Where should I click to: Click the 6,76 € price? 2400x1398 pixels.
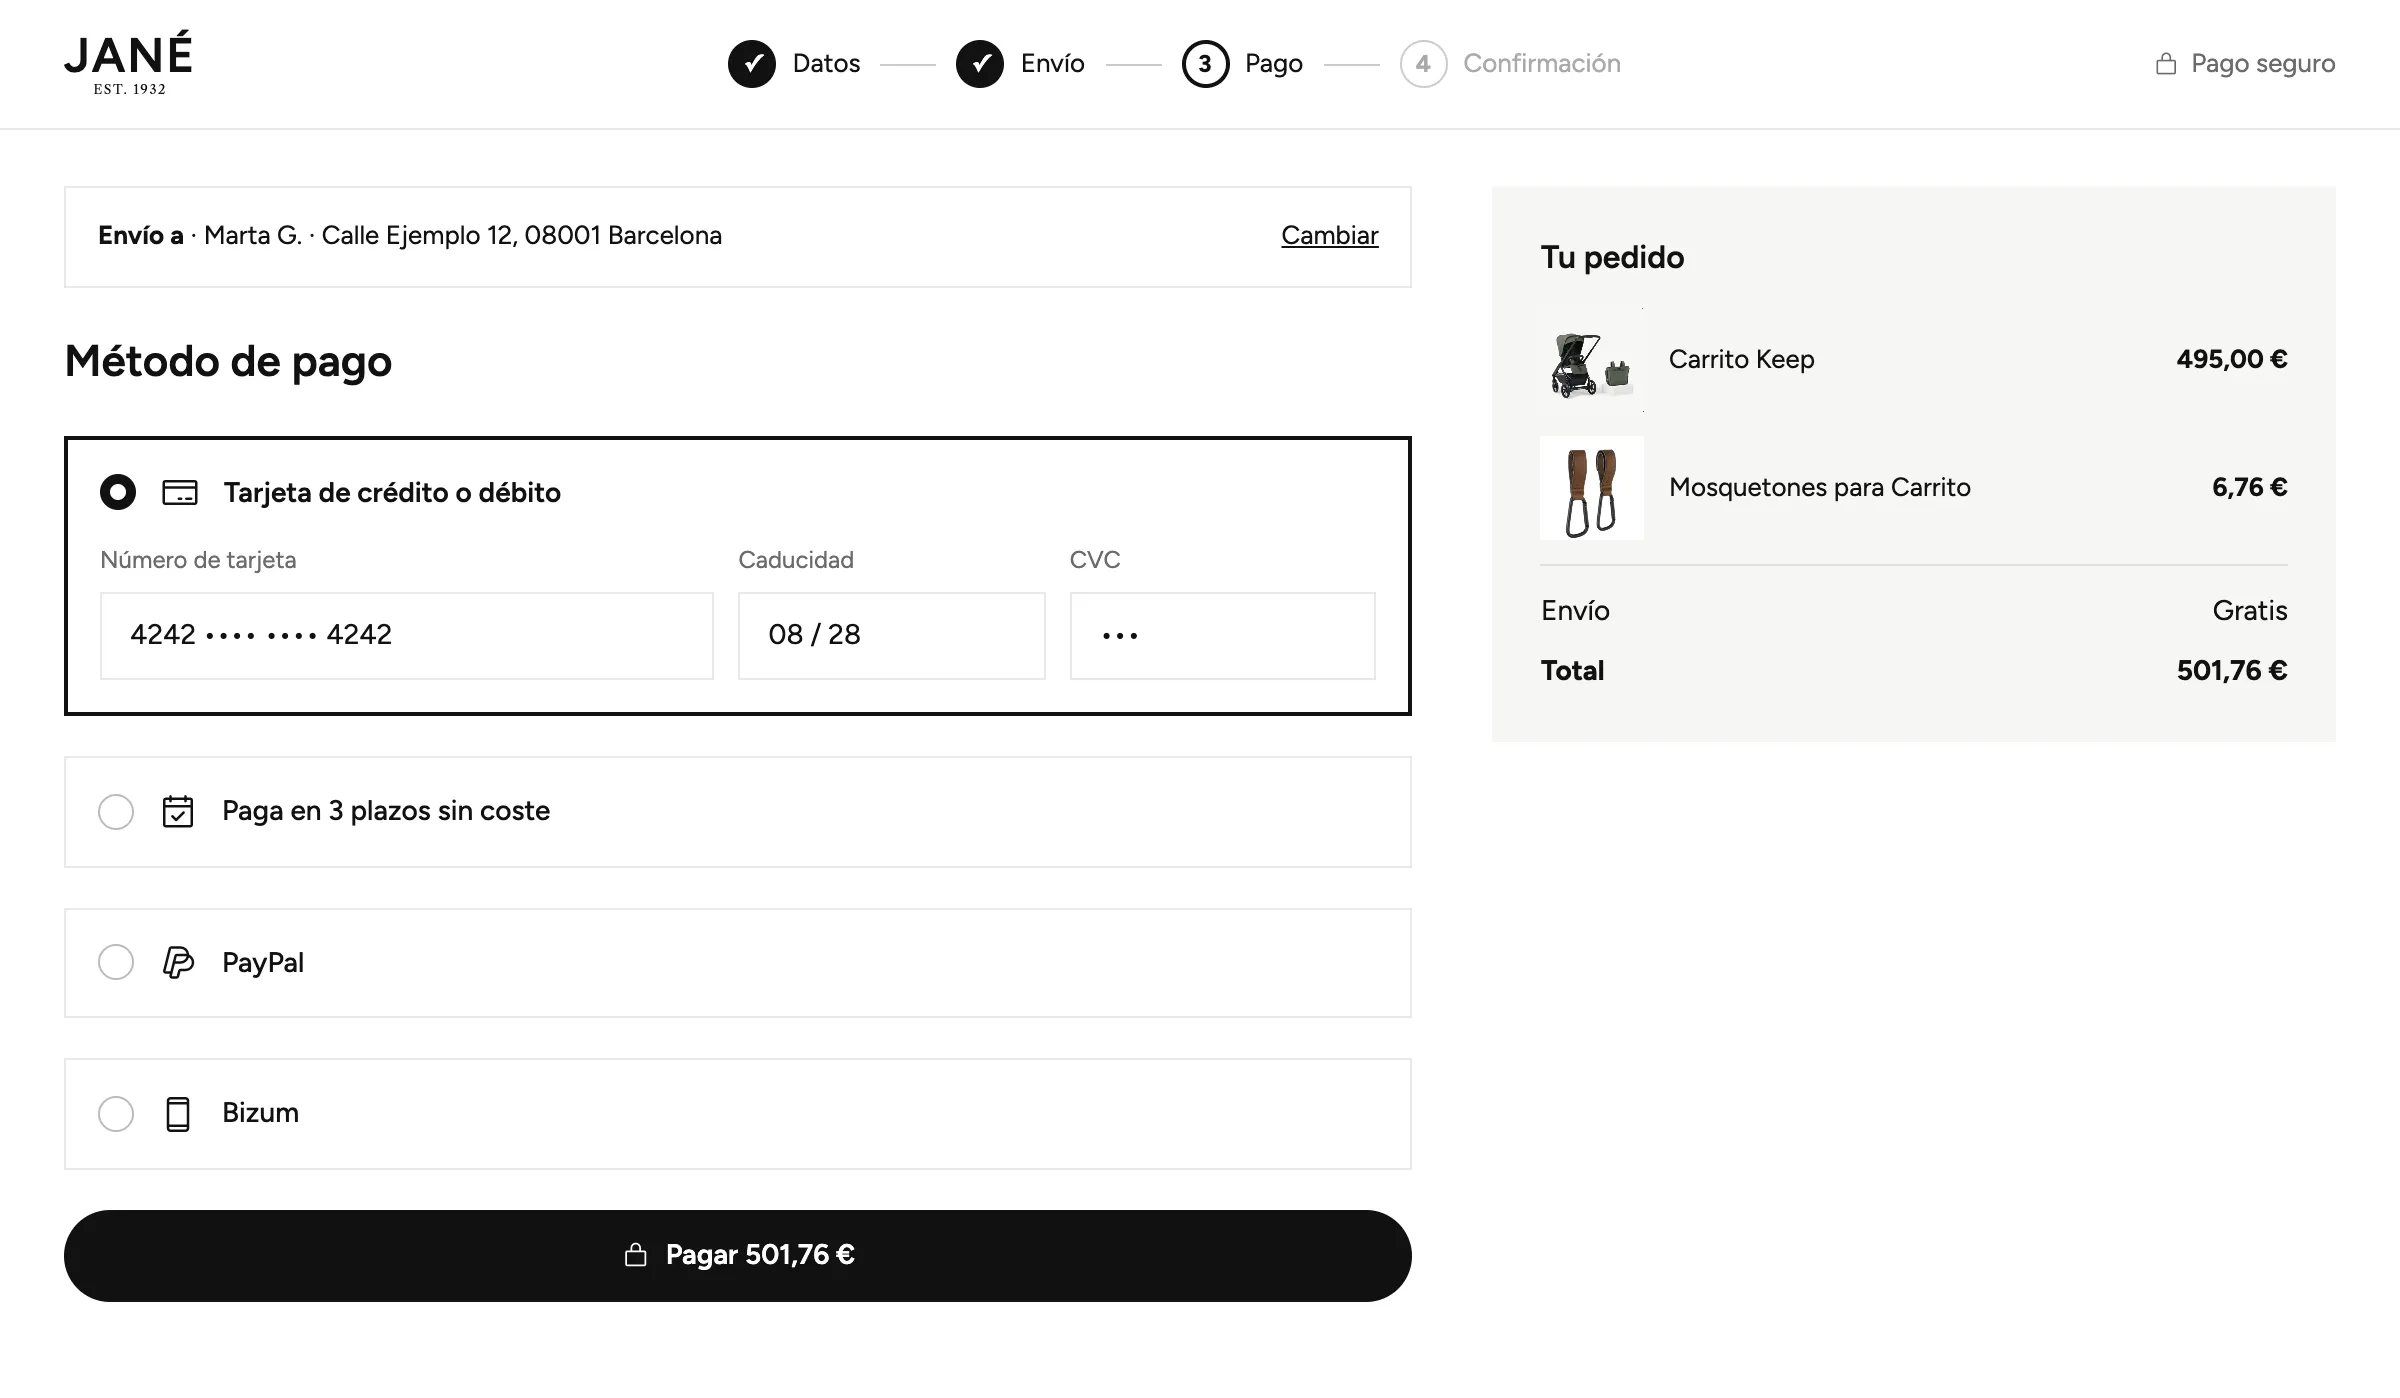tap(2250, 487)
